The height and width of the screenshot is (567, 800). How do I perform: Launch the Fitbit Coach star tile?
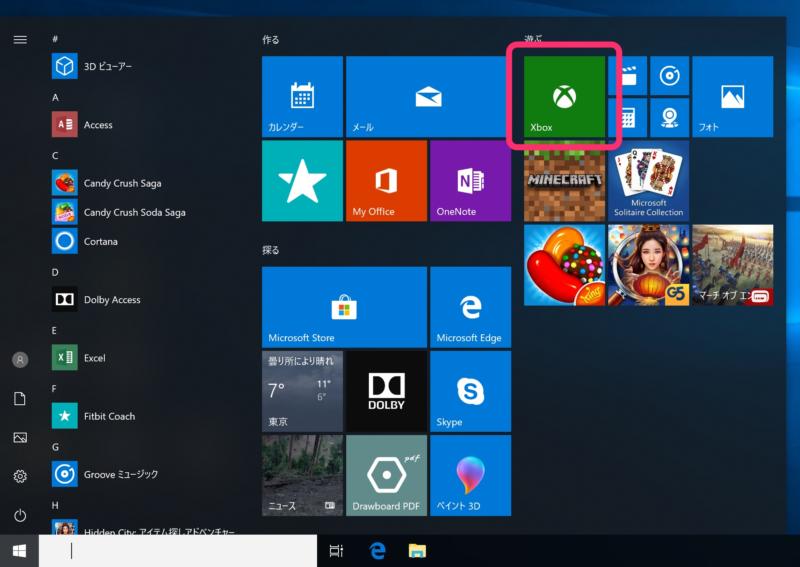302,181
